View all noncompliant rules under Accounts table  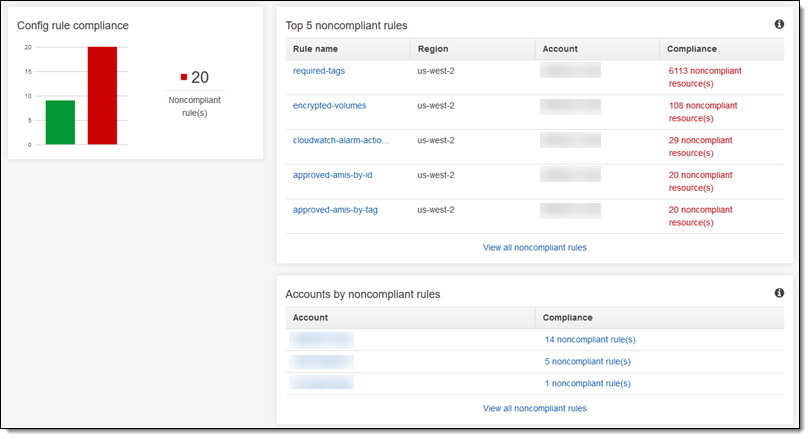pyautogui.click(x=534, y=408)
